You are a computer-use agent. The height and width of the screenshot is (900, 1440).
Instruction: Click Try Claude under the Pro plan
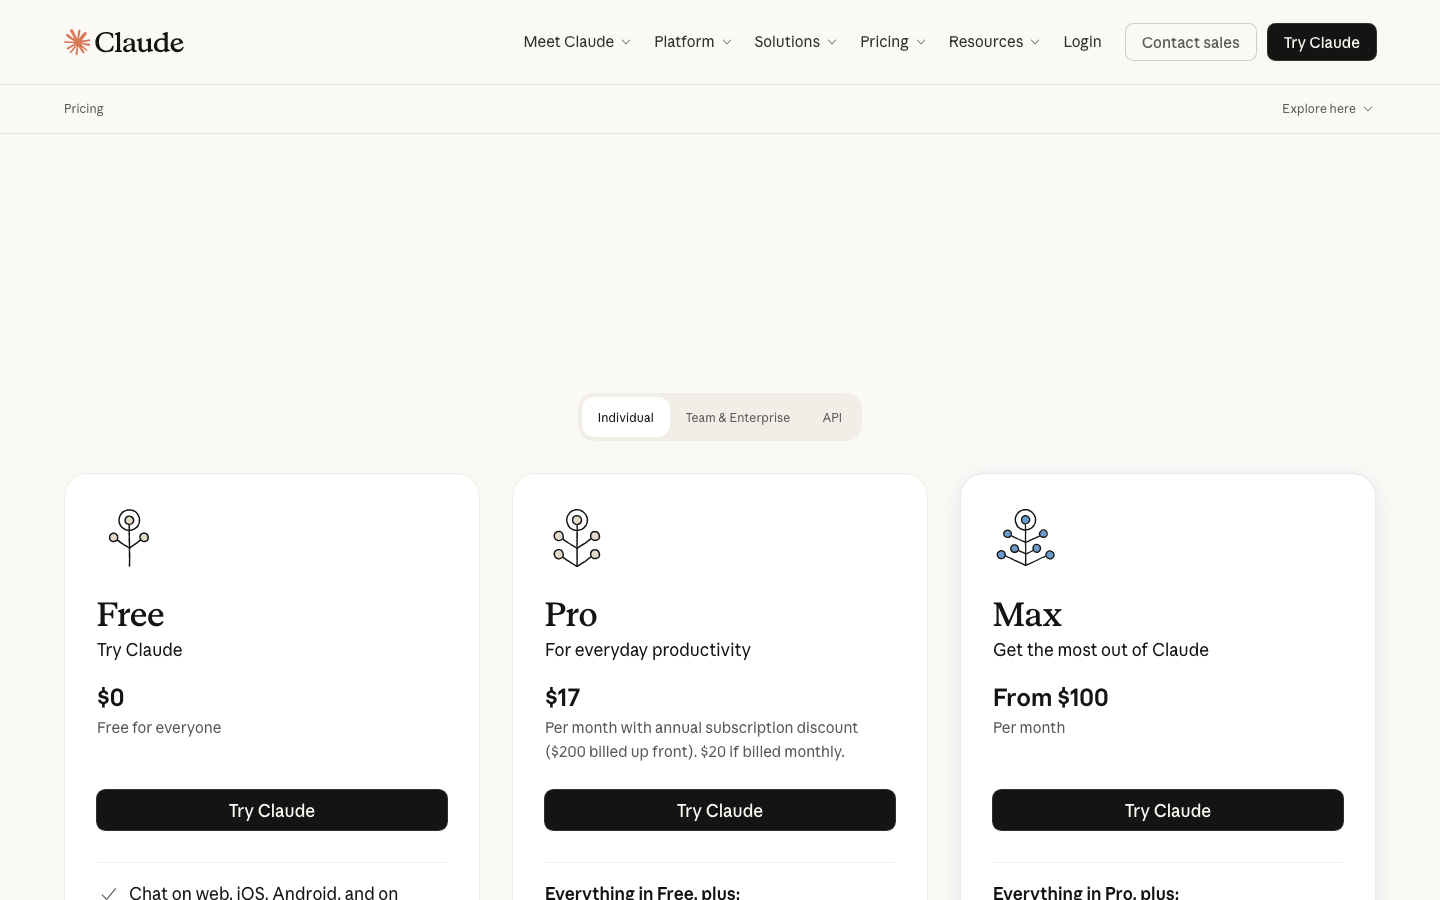tap(720, 810)
